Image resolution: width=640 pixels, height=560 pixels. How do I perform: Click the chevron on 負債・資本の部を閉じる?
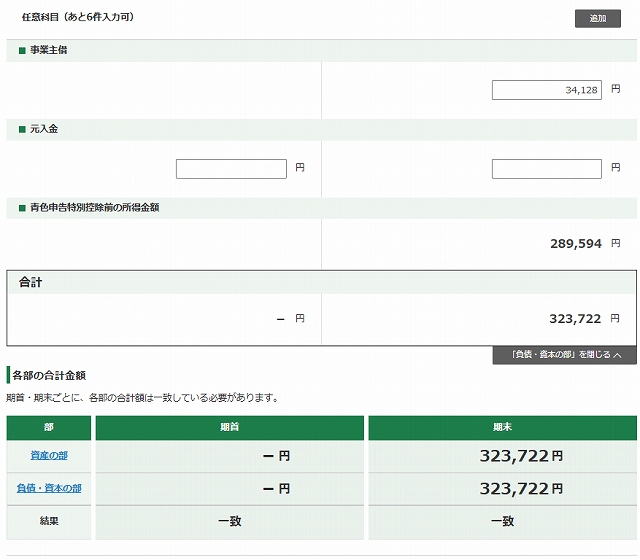coord(618,355)
